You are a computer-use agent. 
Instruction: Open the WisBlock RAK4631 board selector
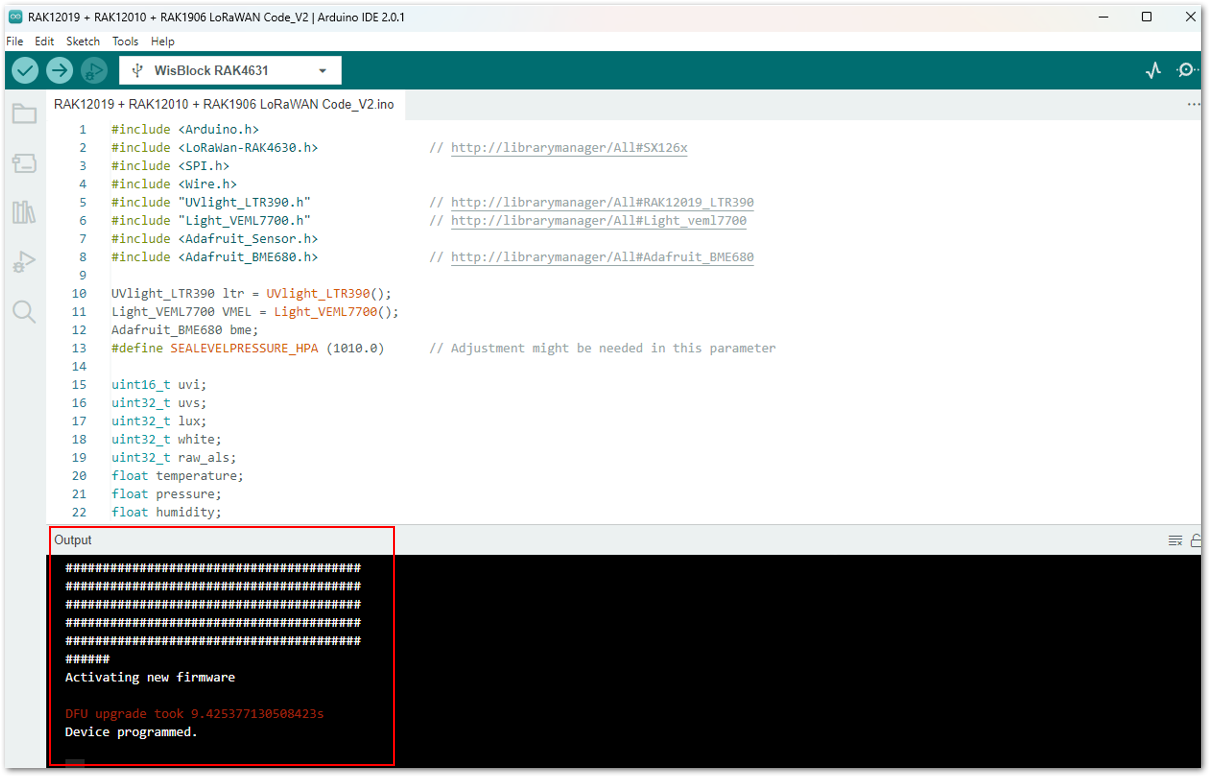point(230,70)
